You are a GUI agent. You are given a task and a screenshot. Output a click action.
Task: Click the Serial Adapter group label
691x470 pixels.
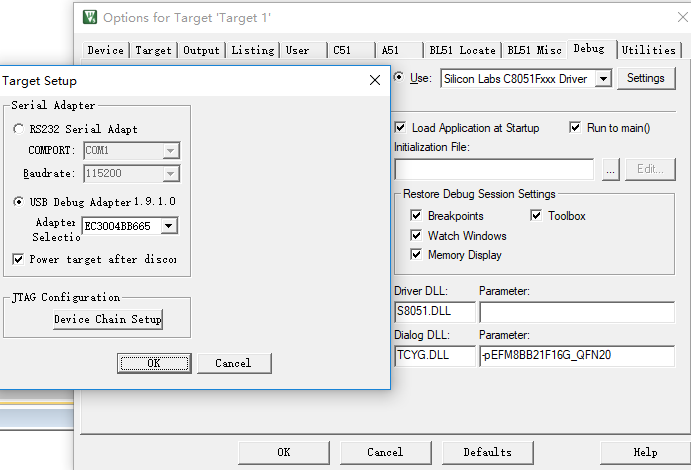(53, 105)
